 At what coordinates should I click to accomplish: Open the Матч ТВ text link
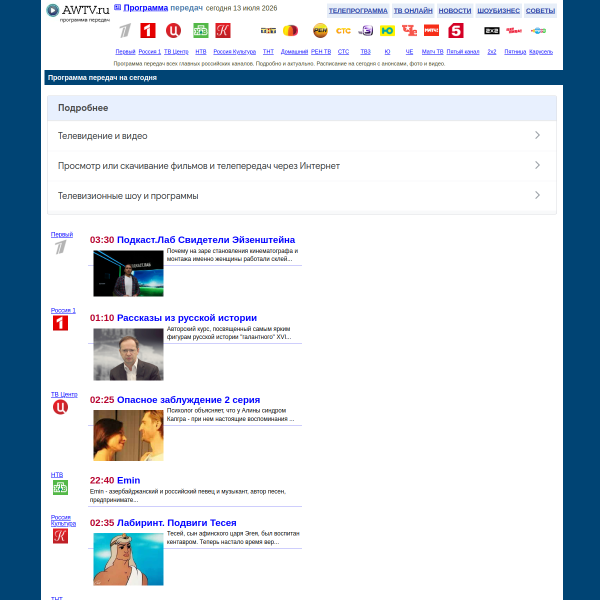432,52
